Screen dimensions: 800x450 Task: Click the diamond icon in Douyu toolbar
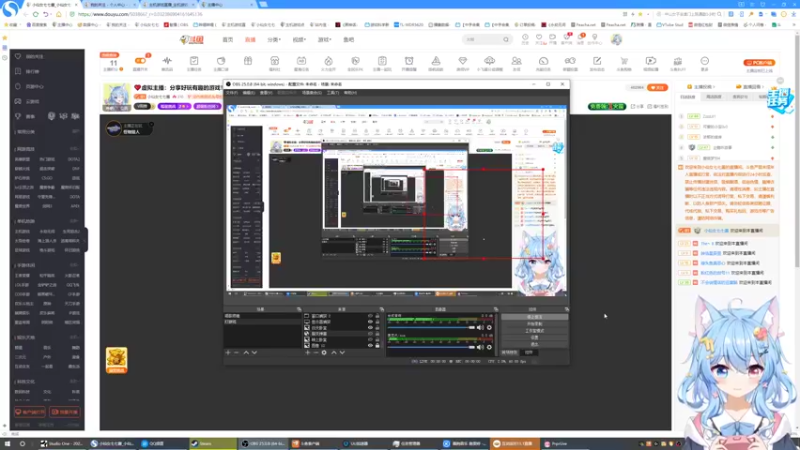(463, 63)
